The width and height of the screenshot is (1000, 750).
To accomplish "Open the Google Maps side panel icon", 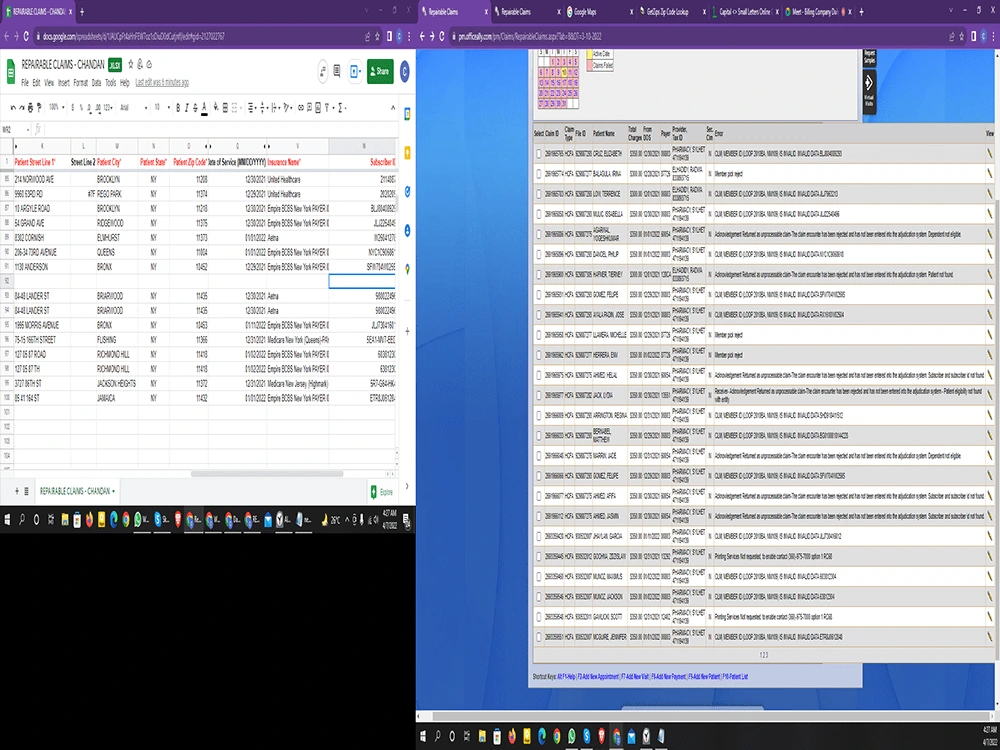I will coord(407,269).
